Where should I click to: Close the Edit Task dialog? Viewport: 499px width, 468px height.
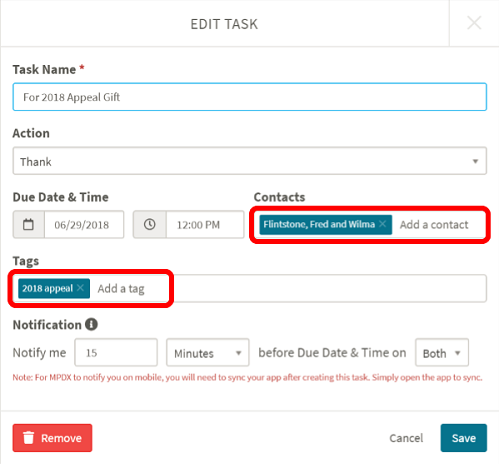(x=474, y=23)
